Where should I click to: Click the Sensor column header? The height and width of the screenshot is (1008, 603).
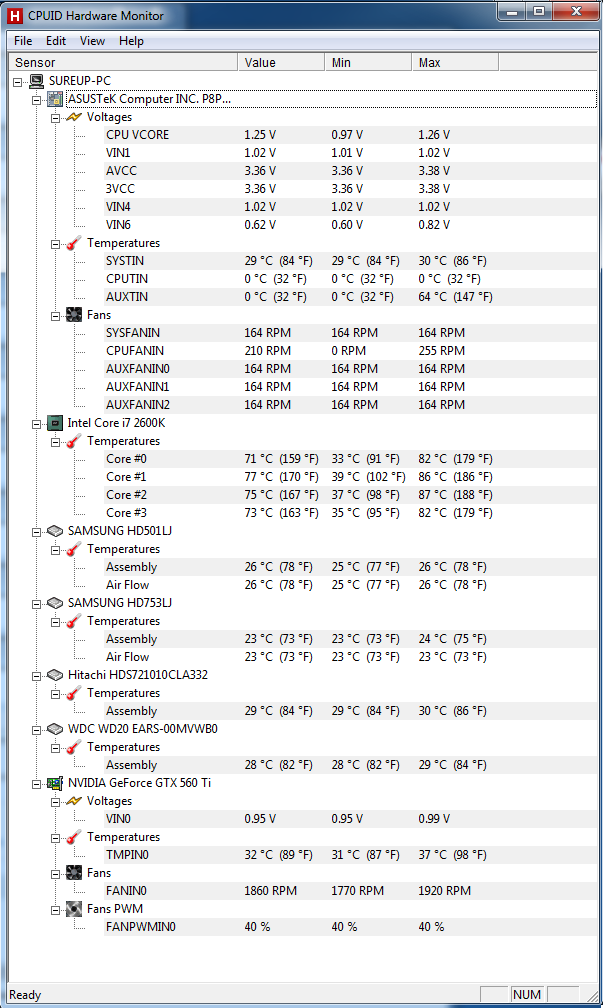pos(122,62)
